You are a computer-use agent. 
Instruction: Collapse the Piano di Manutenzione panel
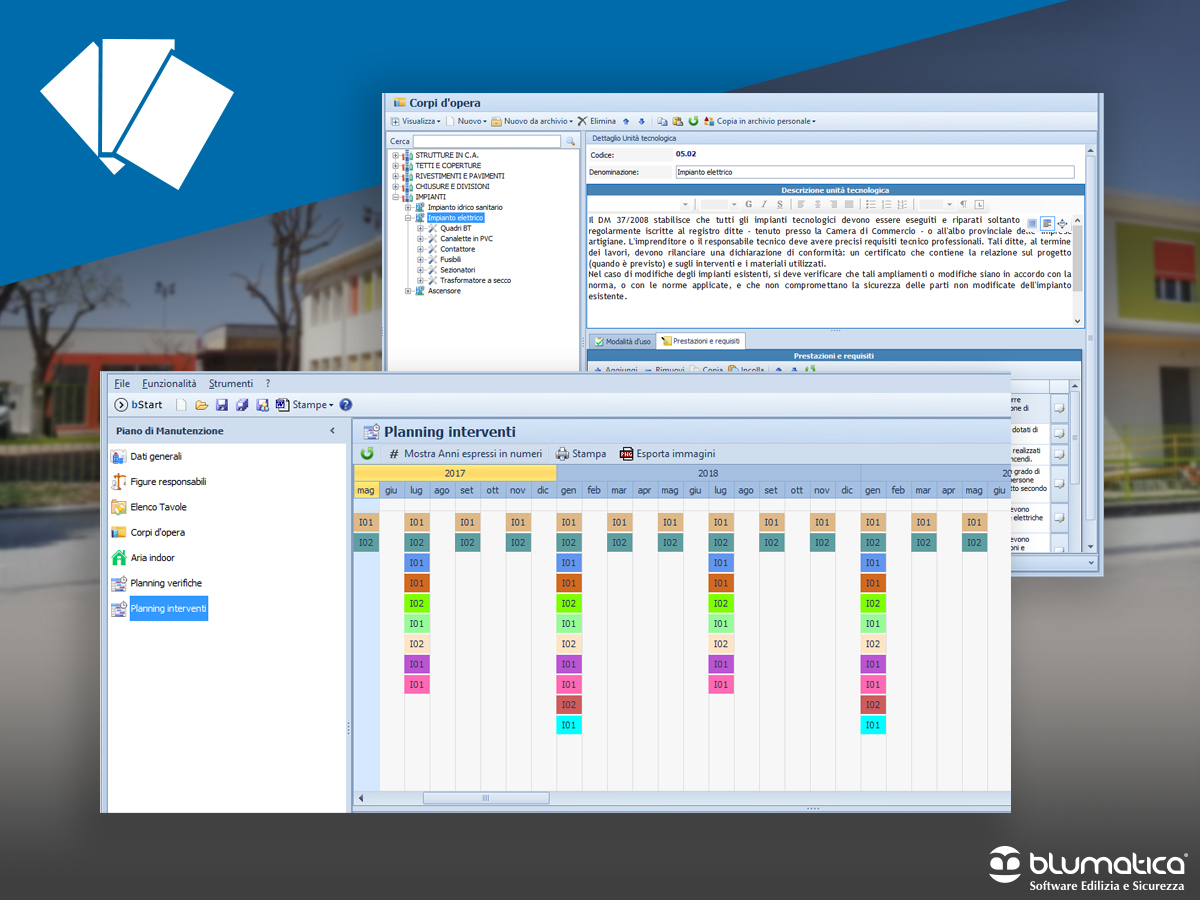[x=333, y=431]
